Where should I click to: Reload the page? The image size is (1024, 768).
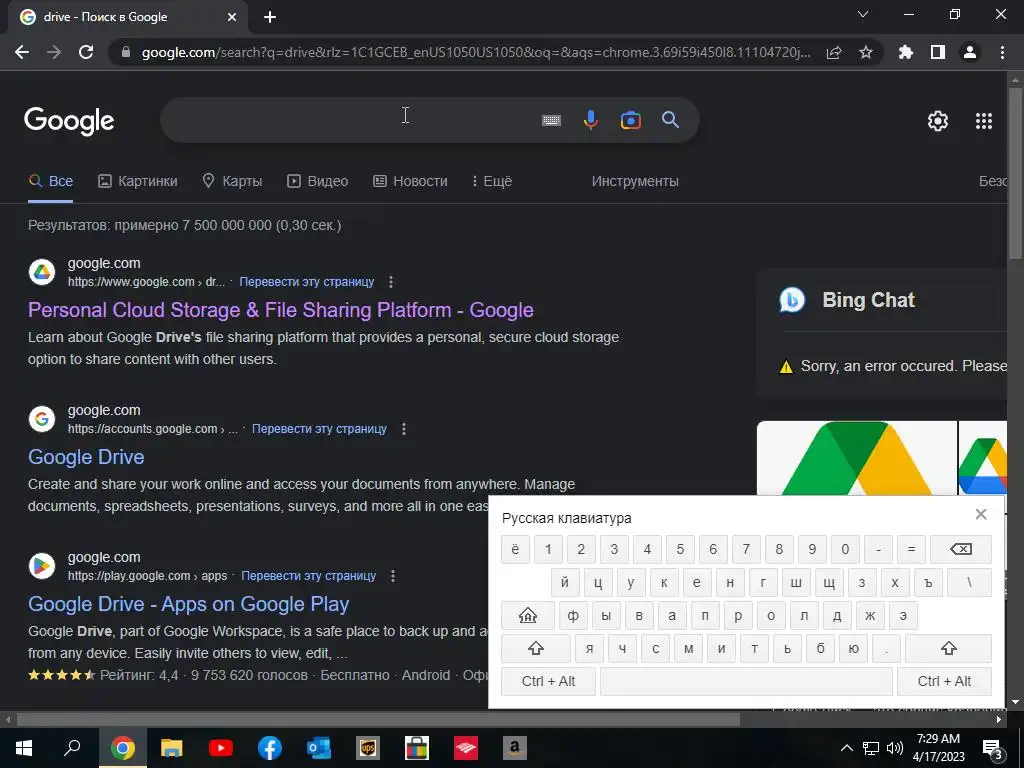(x=86, y=52)
